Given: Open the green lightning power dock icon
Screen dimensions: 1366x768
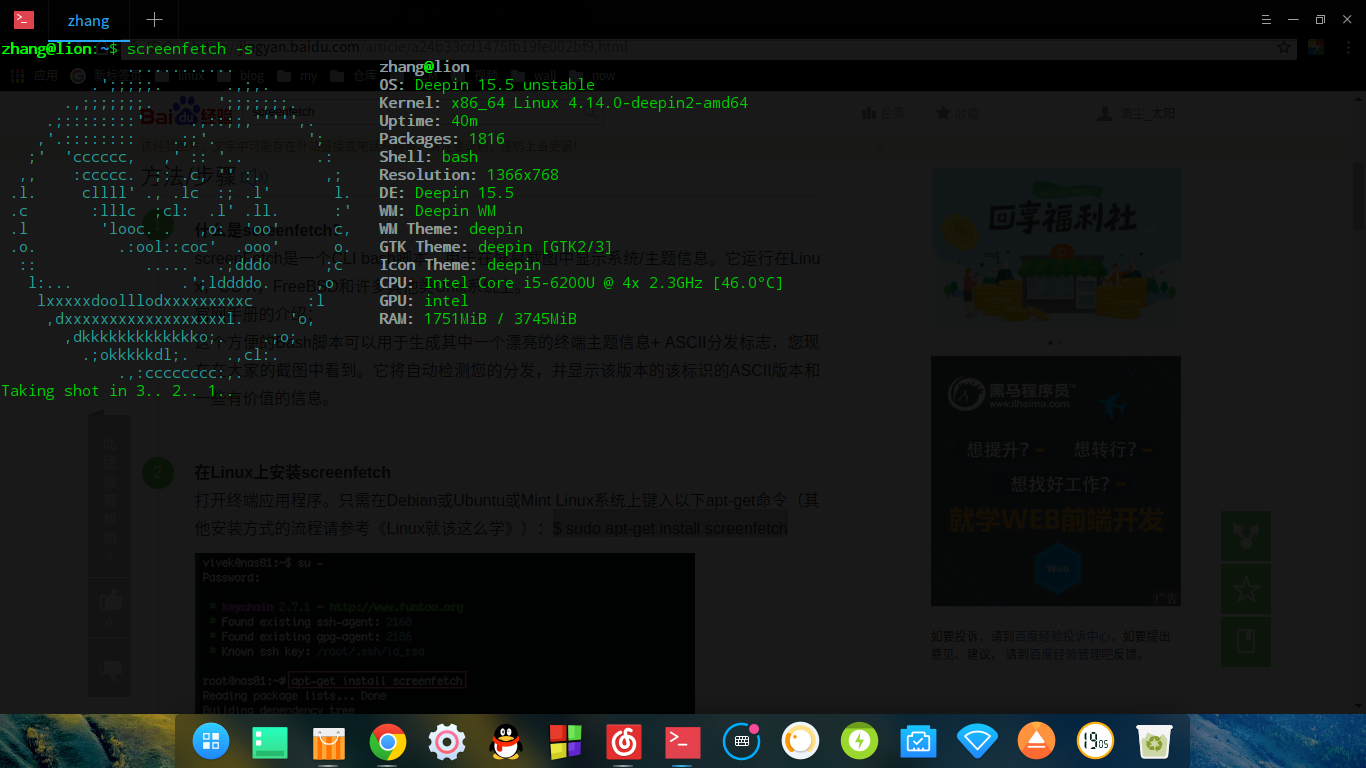Looking at the screenshot, I should click(859, 741).
